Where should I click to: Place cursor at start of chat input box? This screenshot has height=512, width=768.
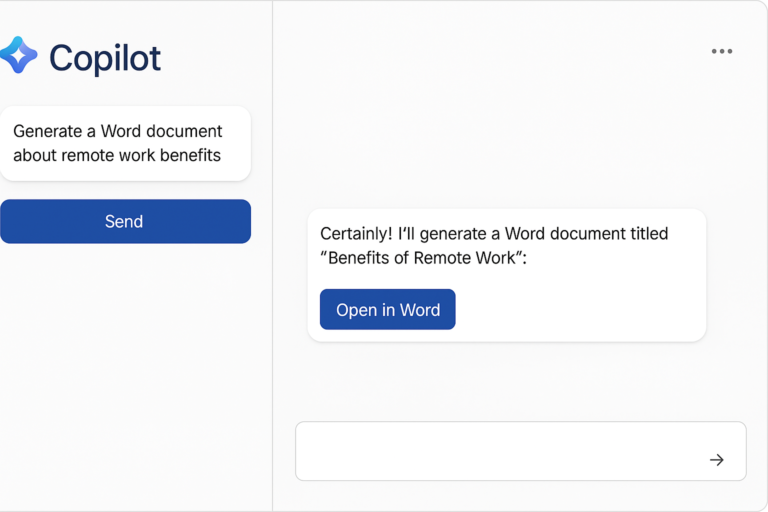click(312, 451)
